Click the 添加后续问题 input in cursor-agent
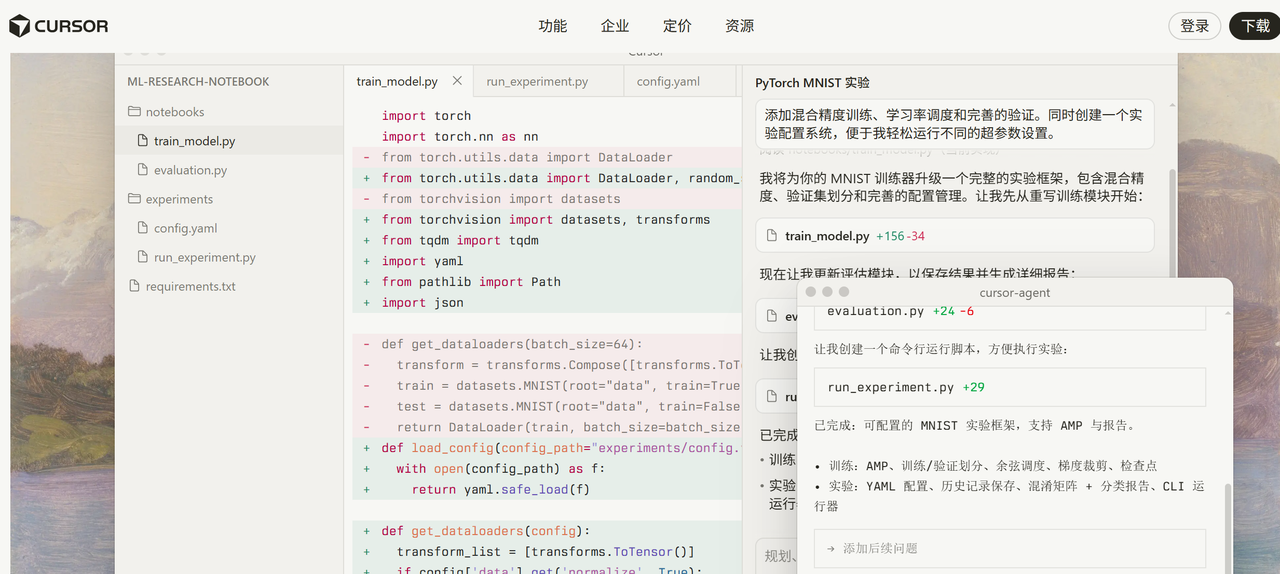 point(1009,548)
